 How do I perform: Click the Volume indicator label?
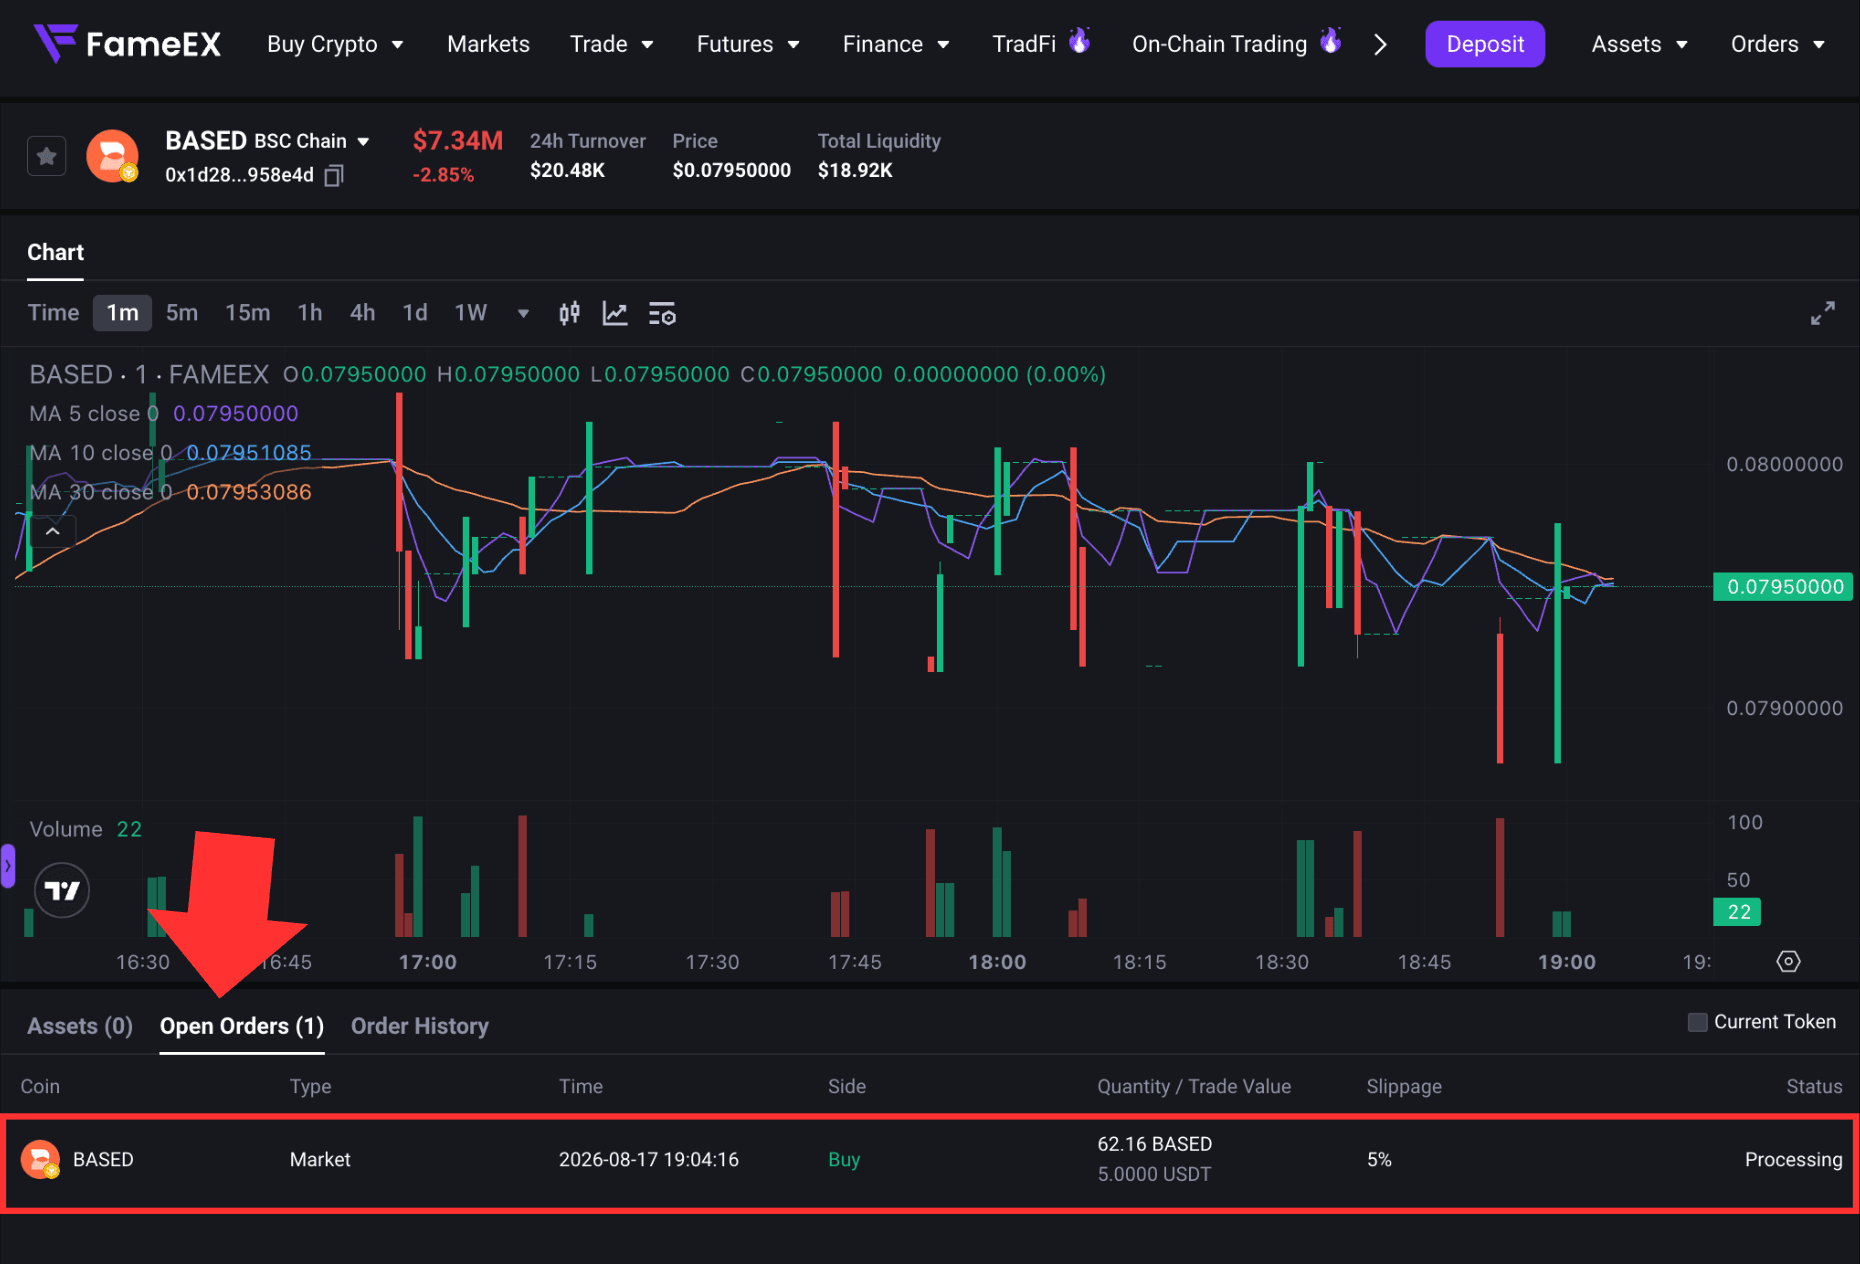click(66, 829)
